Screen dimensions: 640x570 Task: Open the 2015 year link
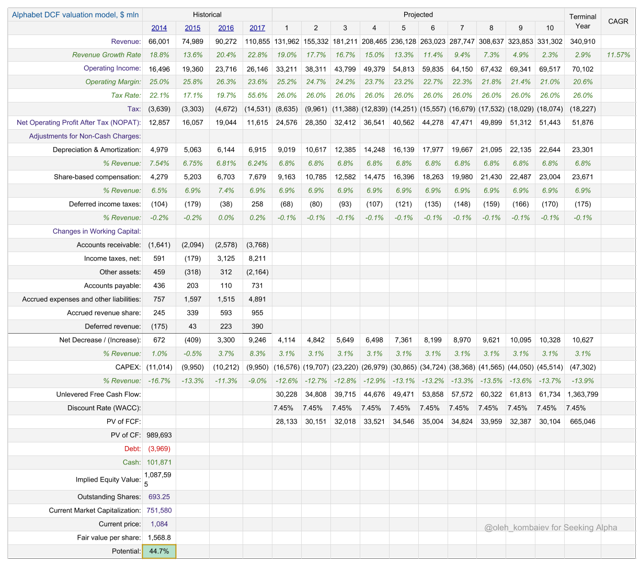[x=192, y=28]
